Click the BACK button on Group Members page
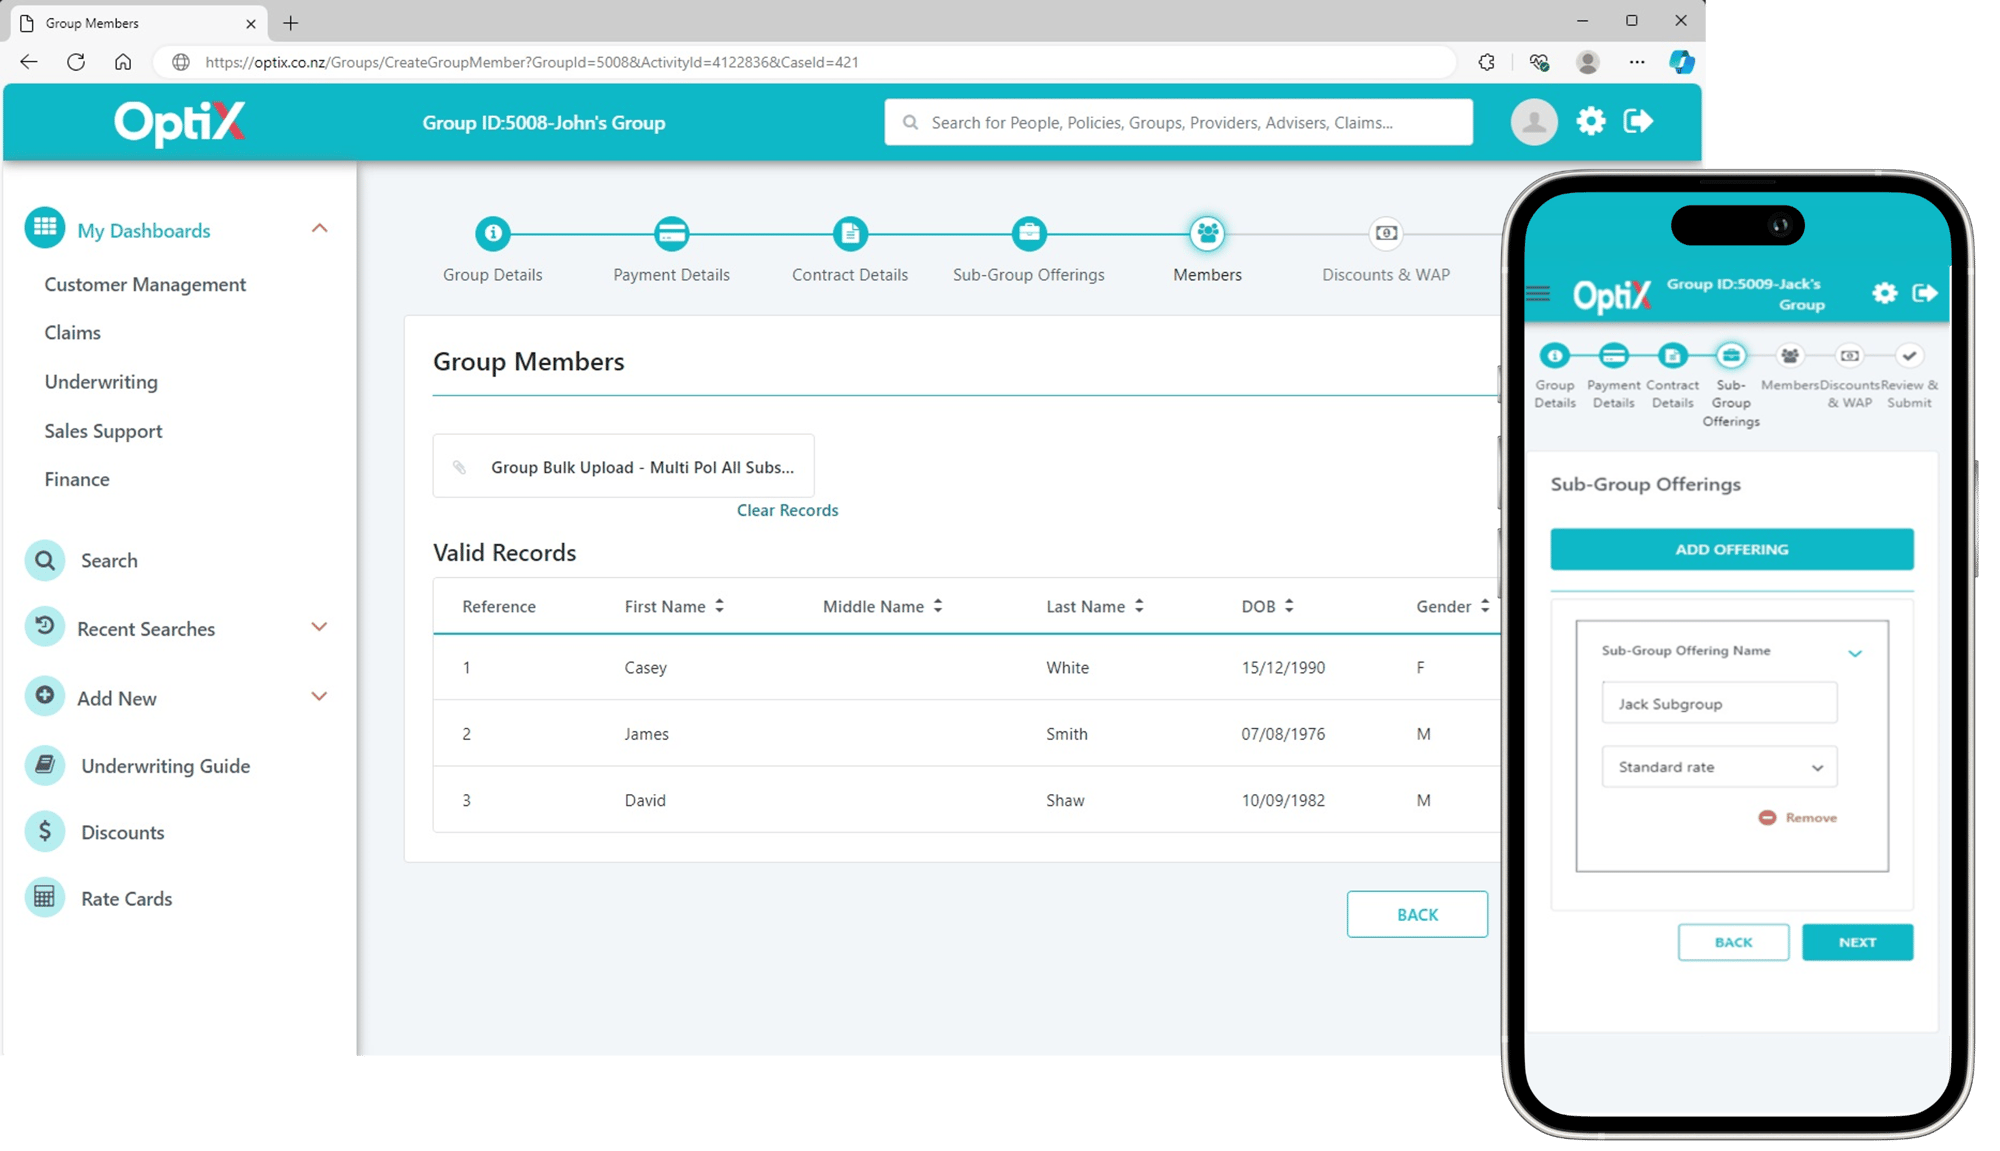The image size is (2000, 1151). 1417,914
